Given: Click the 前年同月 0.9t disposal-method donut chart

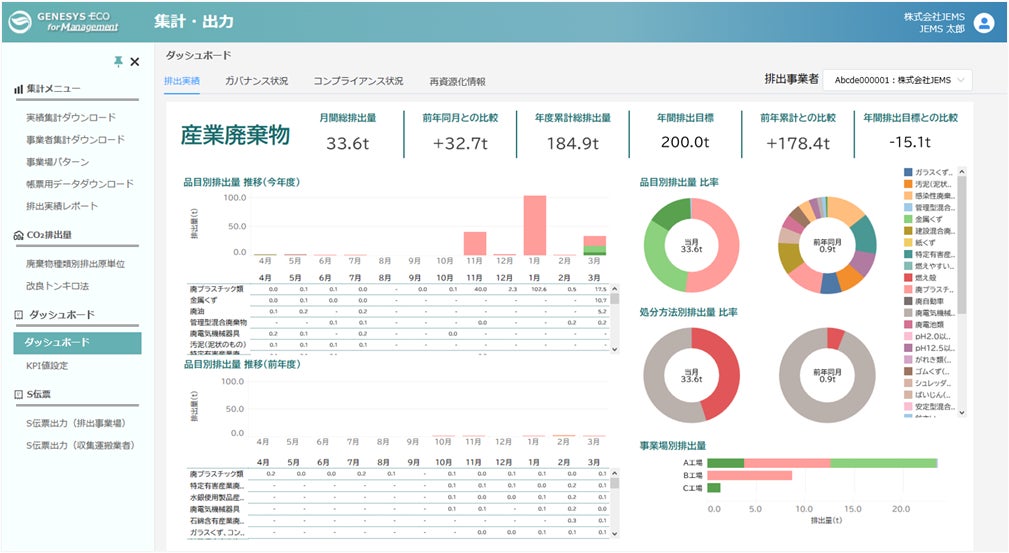Looking at the screenshot, I should [828, 375].
